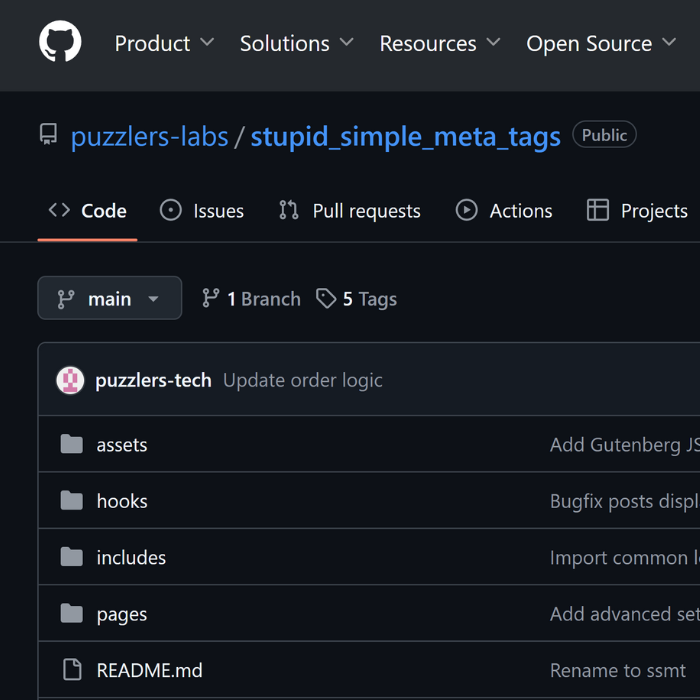Open the Actions tab
Viewport: 700px width, 700px height.
pyautogui.click(x=504, y=211)
